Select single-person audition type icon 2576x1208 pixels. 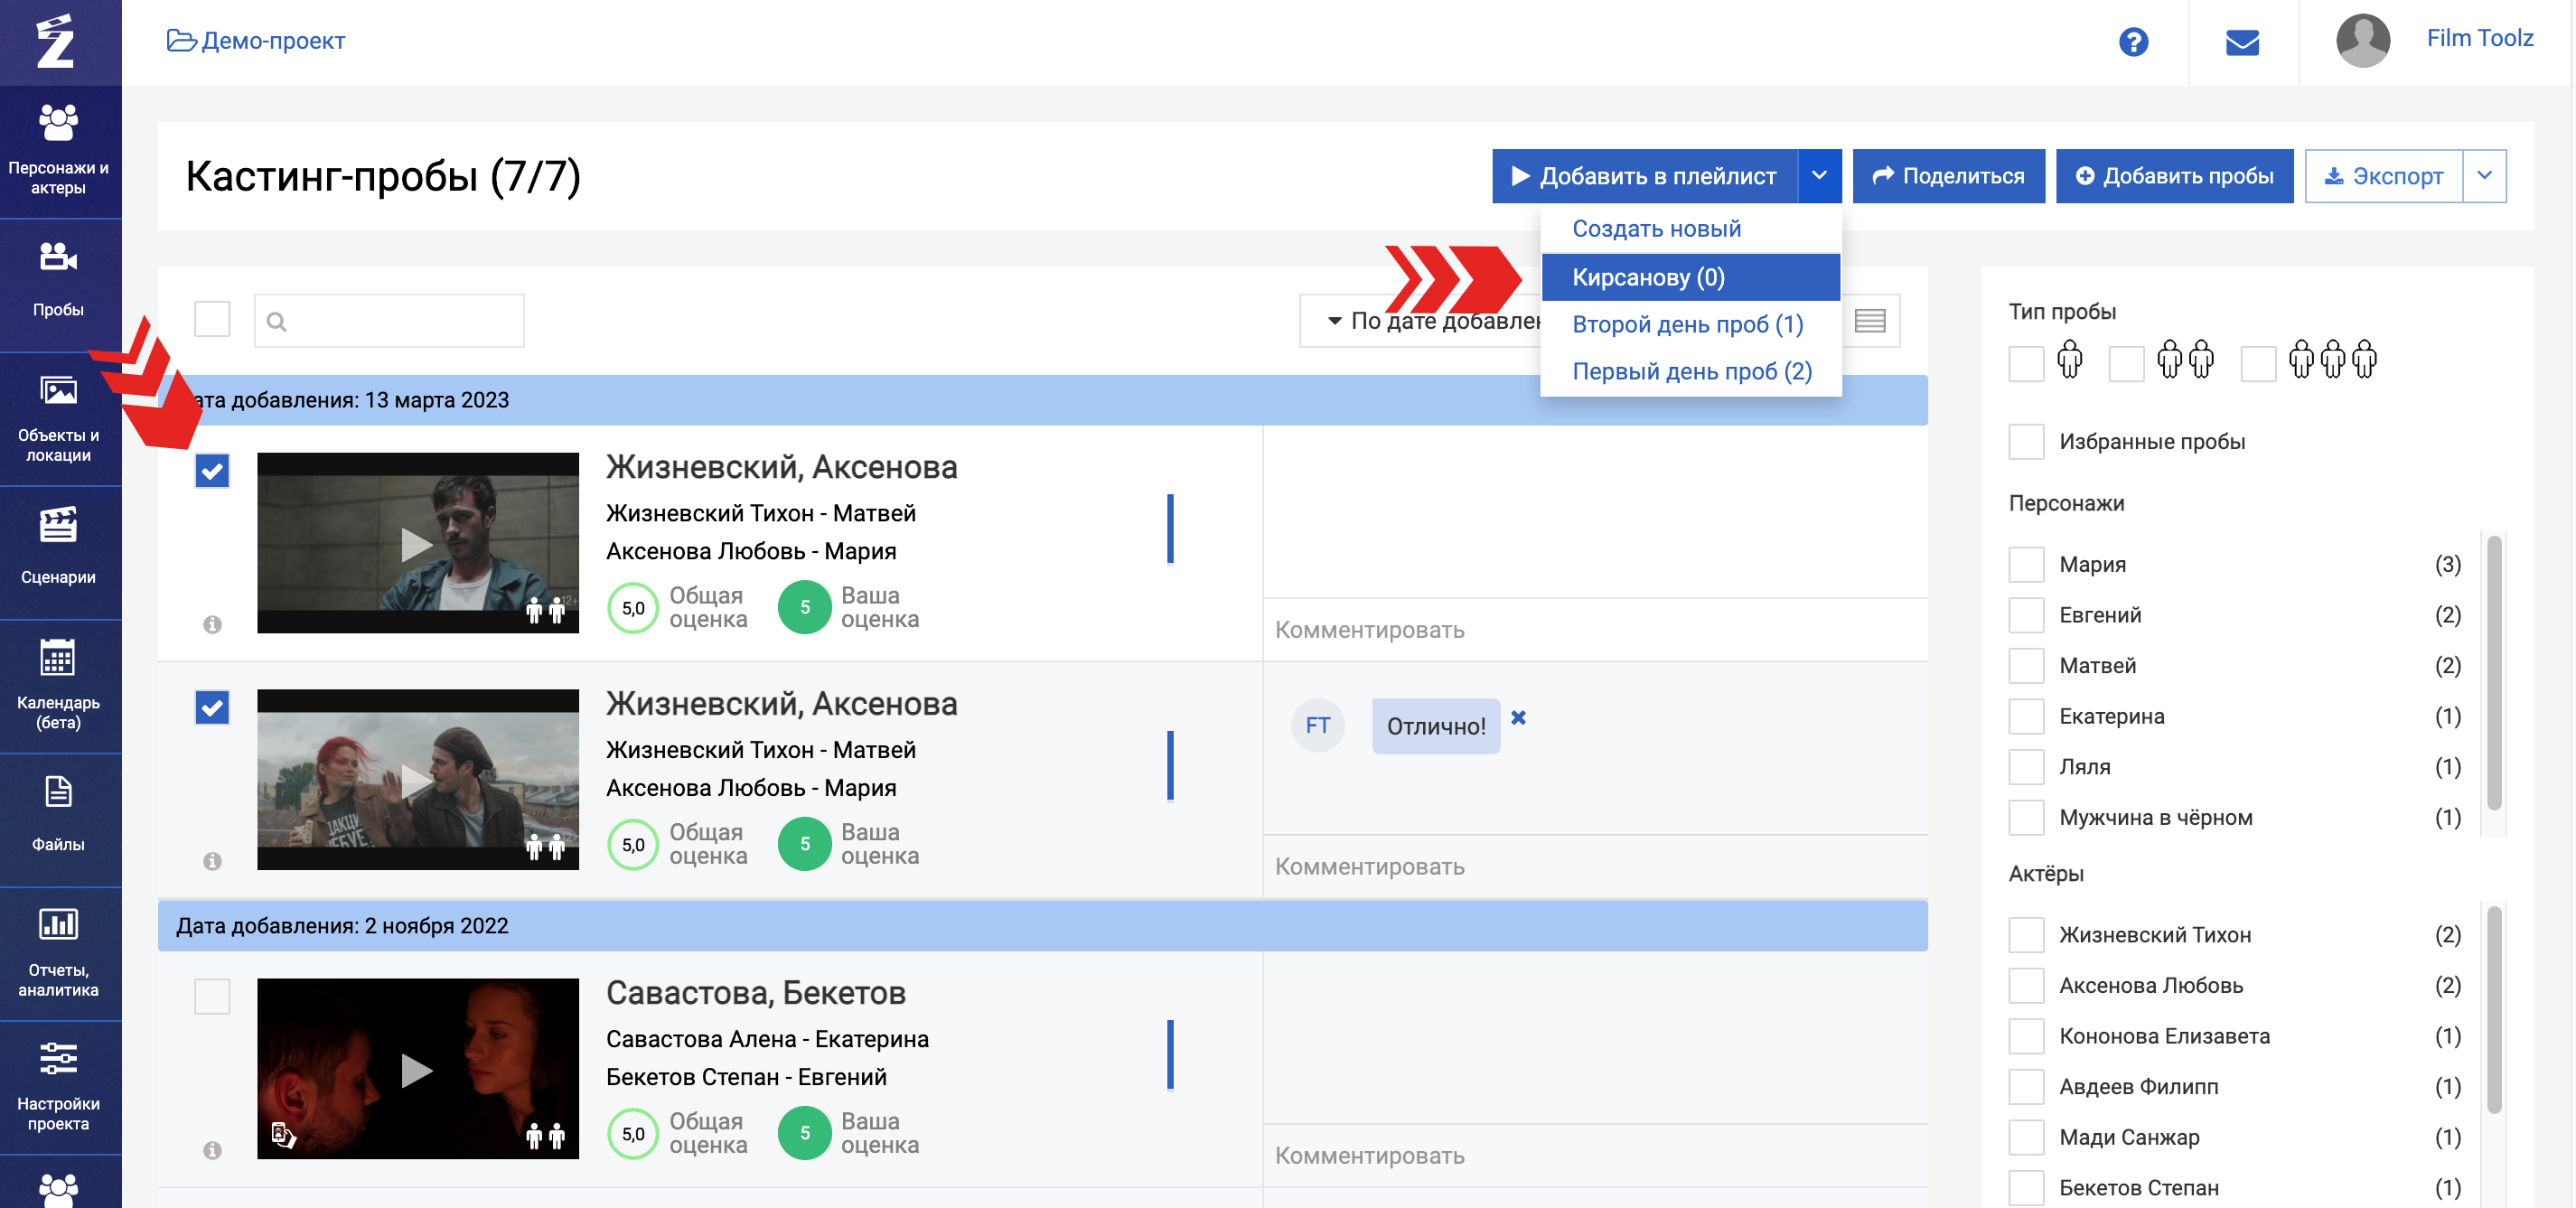pyautogui.click(x=2069, y=359)
